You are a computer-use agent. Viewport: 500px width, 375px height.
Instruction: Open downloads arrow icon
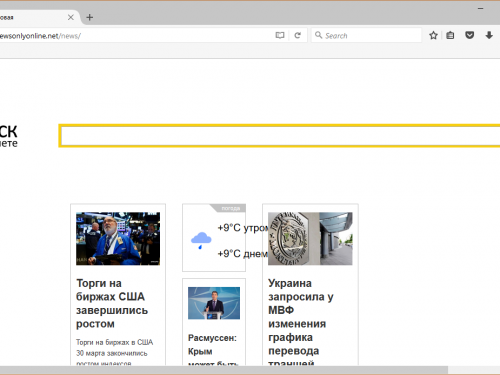(489, 35)
